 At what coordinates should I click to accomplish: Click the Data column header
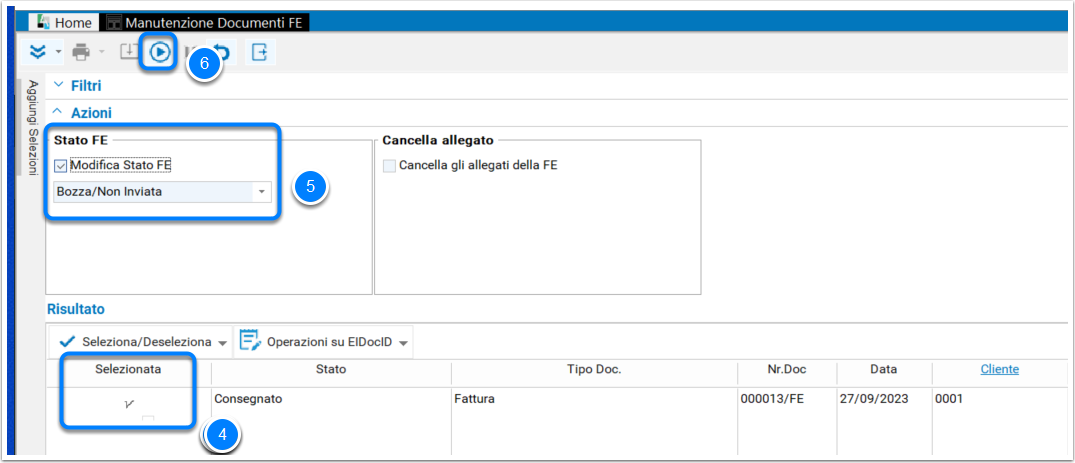click(884, 369)
